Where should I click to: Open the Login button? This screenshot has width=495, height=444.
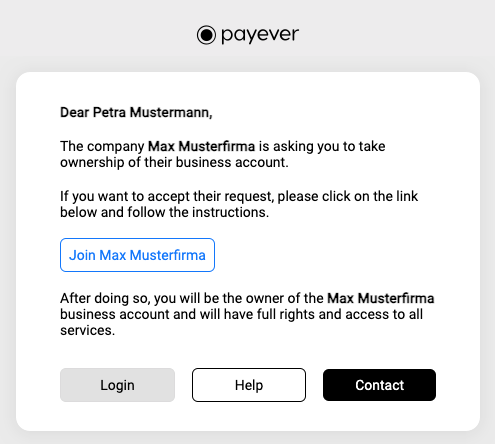click(x=117, y=385)
